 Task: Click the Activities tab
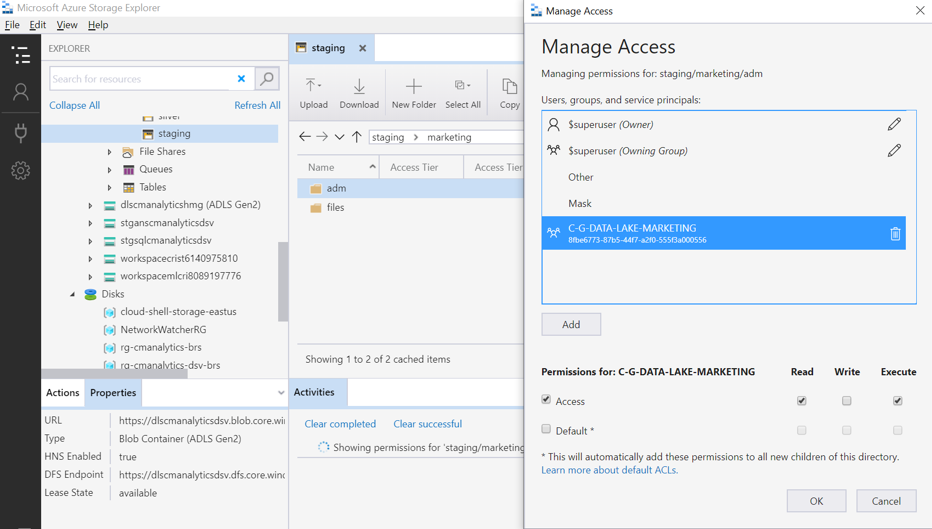tap(314, 392)
